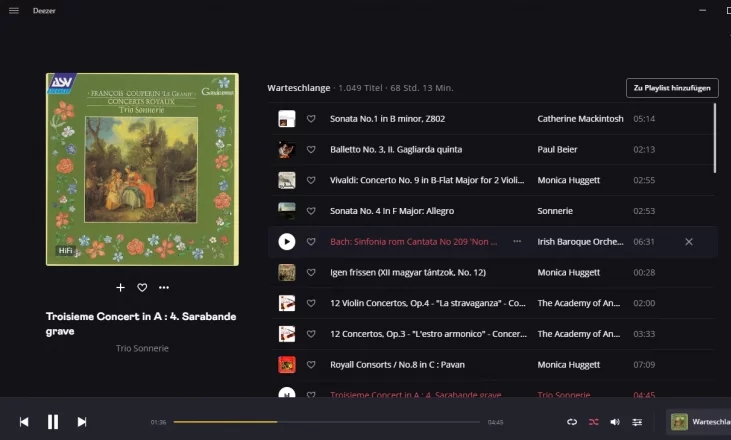This screenshot has height=440, width=731.
Task: Open the Trio Sonnerie artist link under the title
Action: 142,348
